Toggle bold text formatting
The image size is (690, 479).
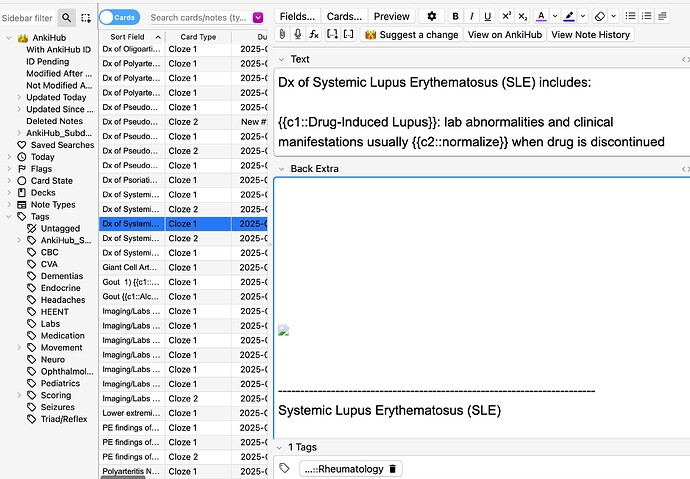coord(456,16)
